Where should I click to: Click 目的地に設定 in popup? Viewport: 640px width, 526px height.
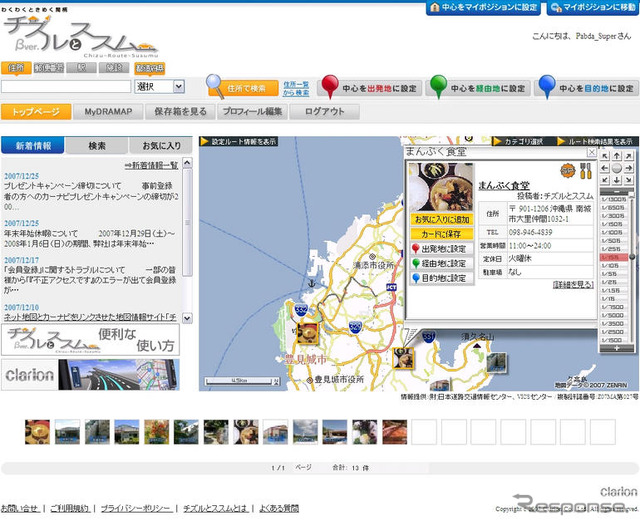click(x=442, y=278)
